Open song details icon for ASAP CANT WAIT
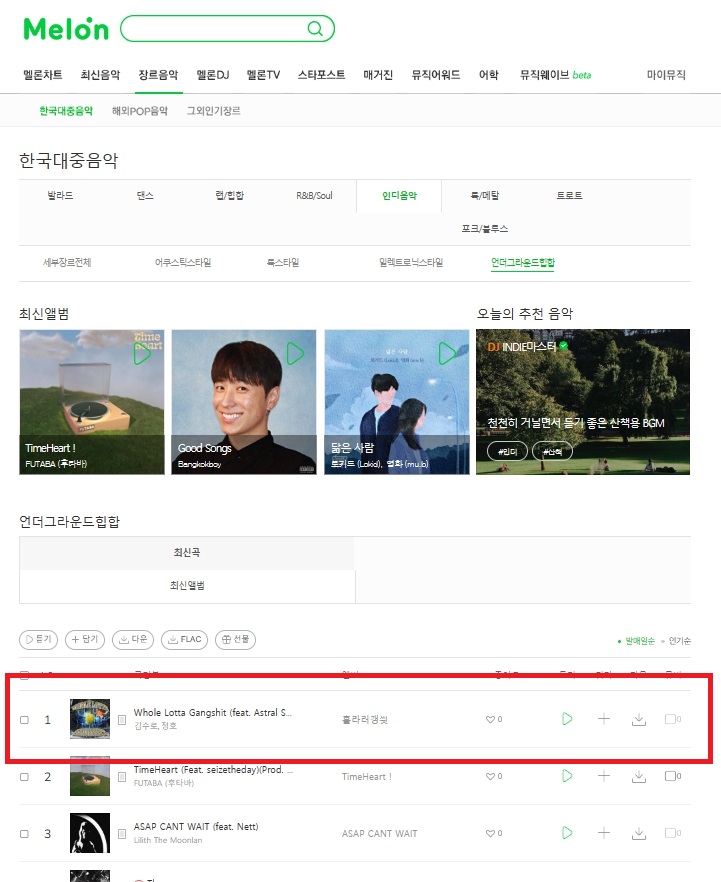Viewport: 721px width, 882px height. [x=121, y=834]
